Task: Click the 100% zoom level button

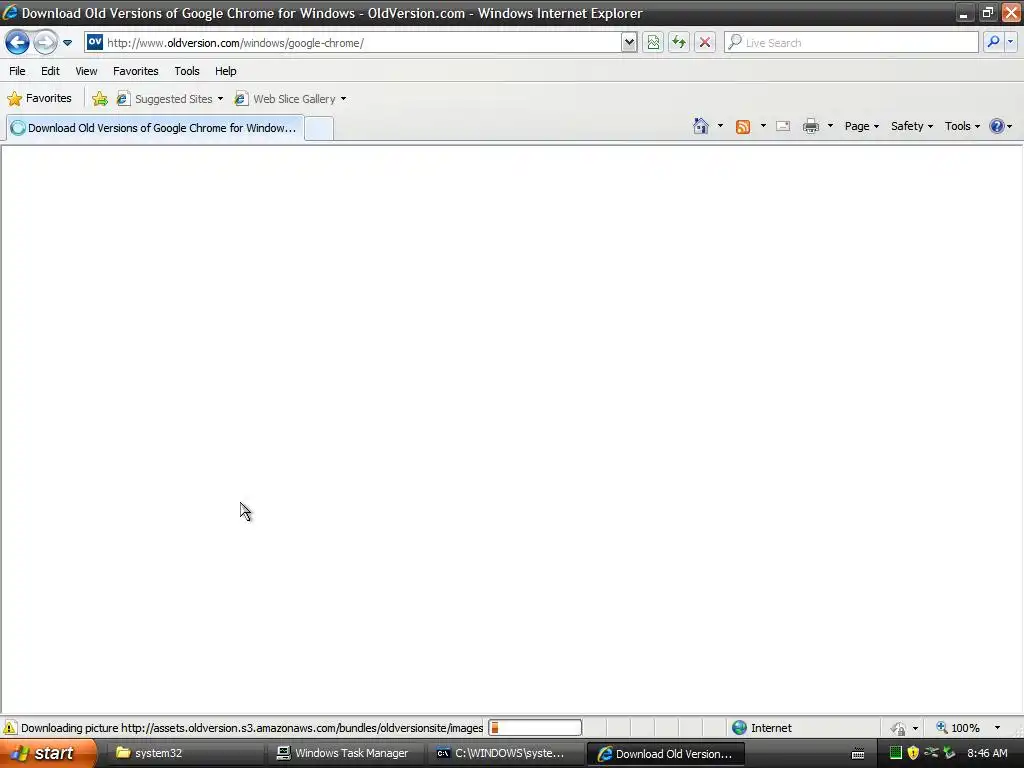Action: pyautogui.click(x=958, y=728)
